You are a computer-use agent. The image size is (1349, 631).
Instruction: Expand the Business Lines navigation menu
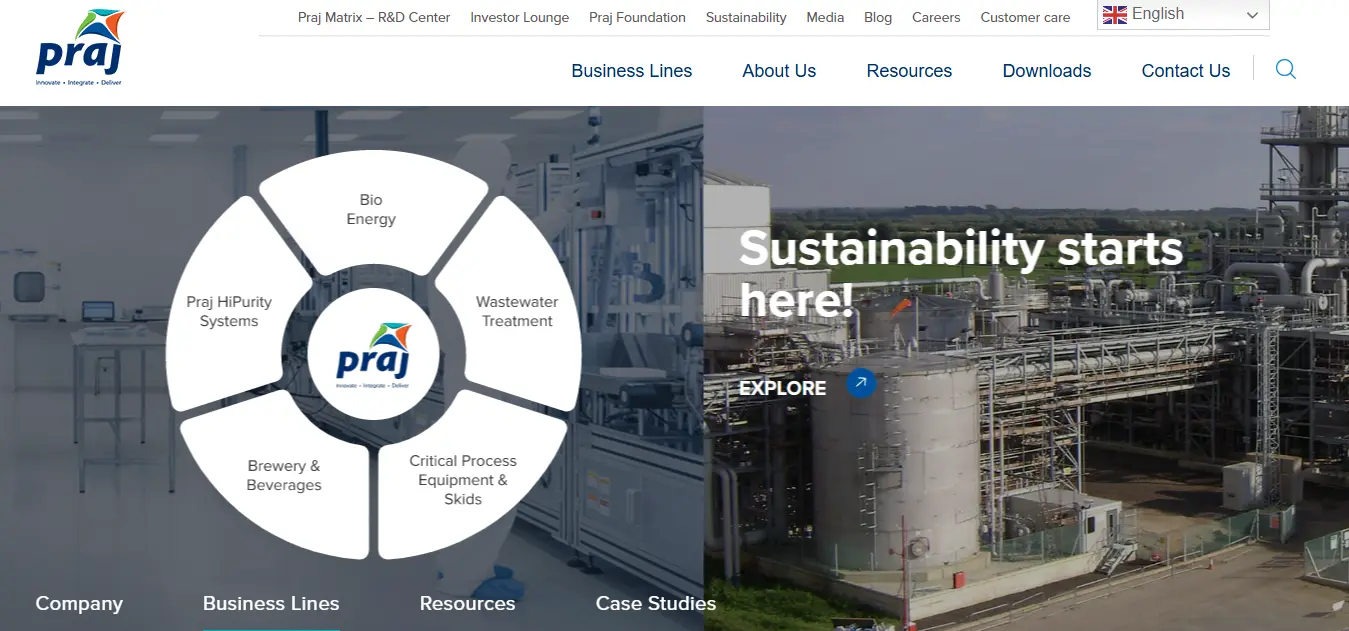pyautogui.click(x=631, y=70)
